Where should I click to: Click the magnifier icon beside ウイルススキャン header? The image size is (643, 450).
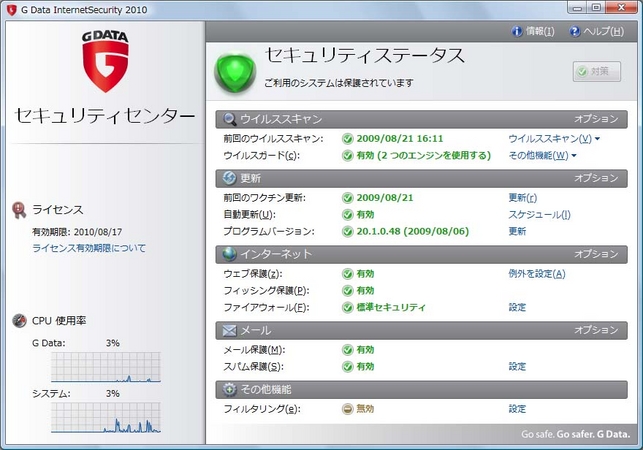click(x=229, y=119)
